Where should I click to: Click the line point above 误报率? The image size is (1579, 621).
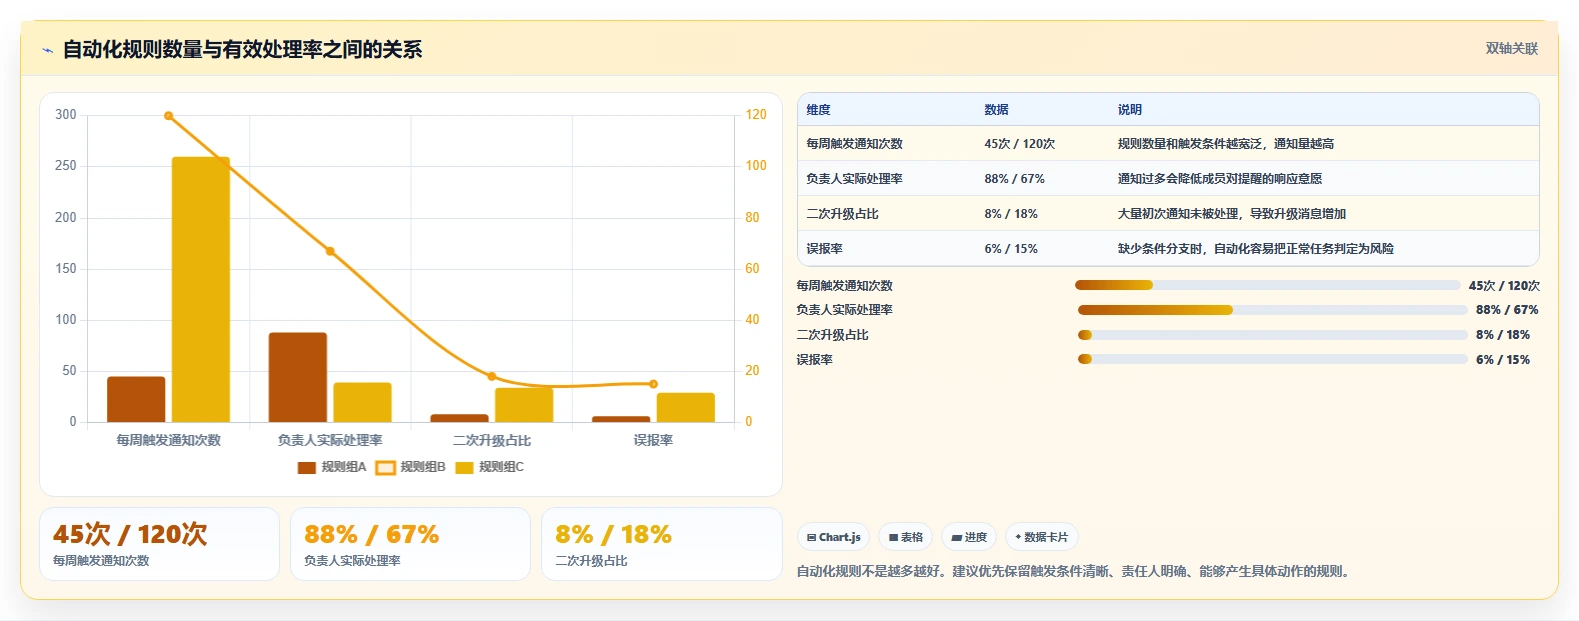coord(653,384)
